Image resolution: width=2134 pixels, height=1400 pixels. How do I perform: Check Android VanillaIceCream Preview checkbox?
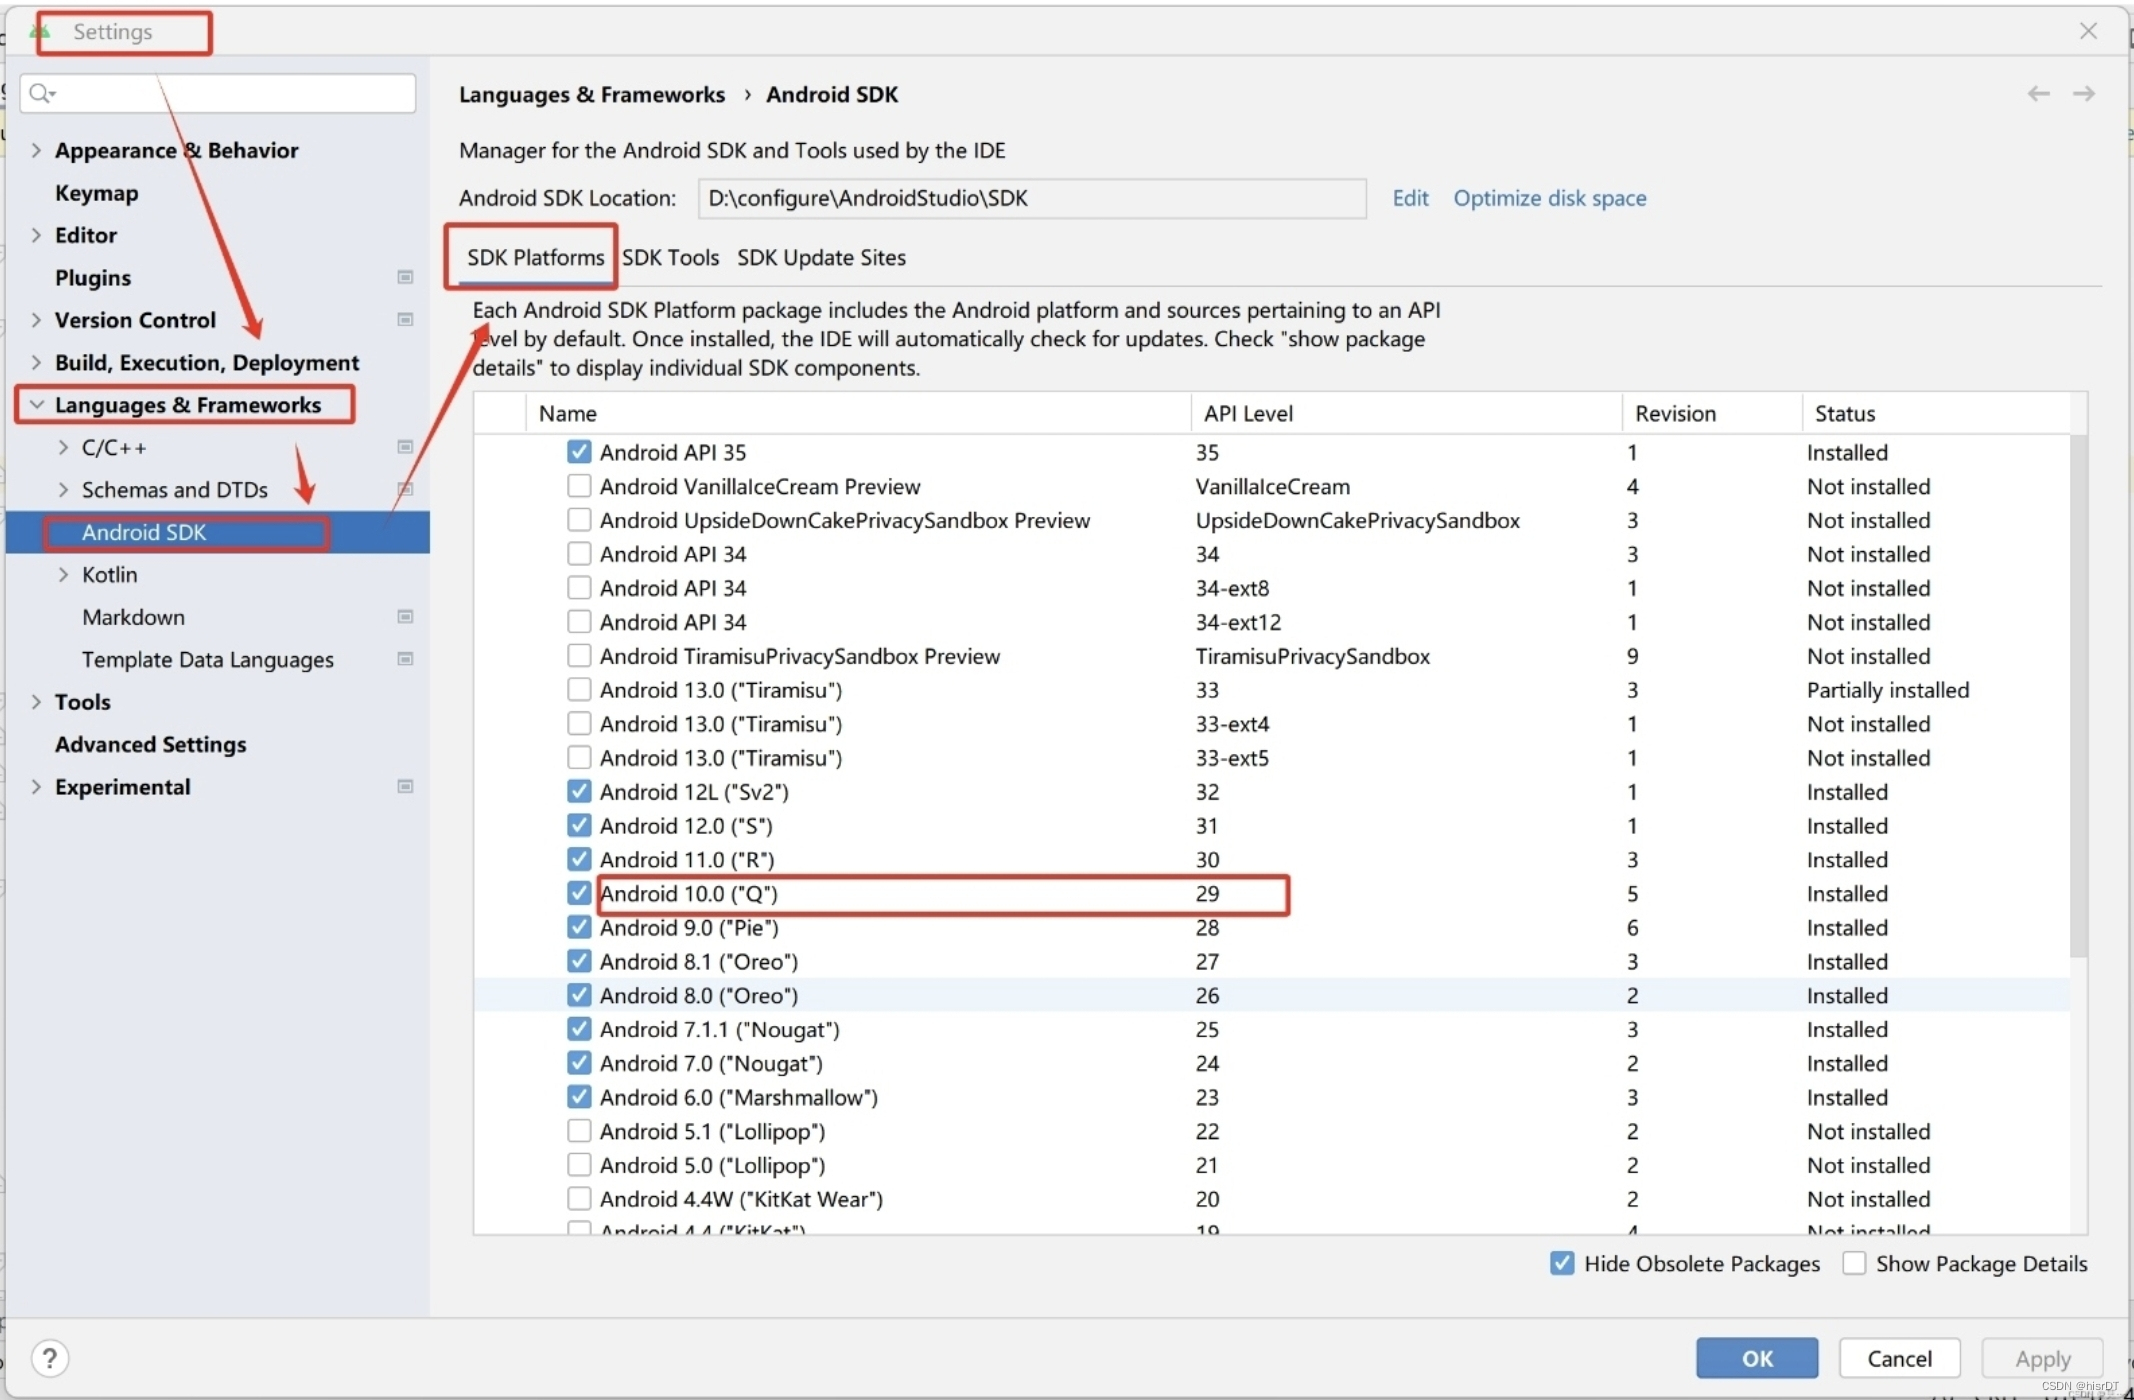coord(579,486)
